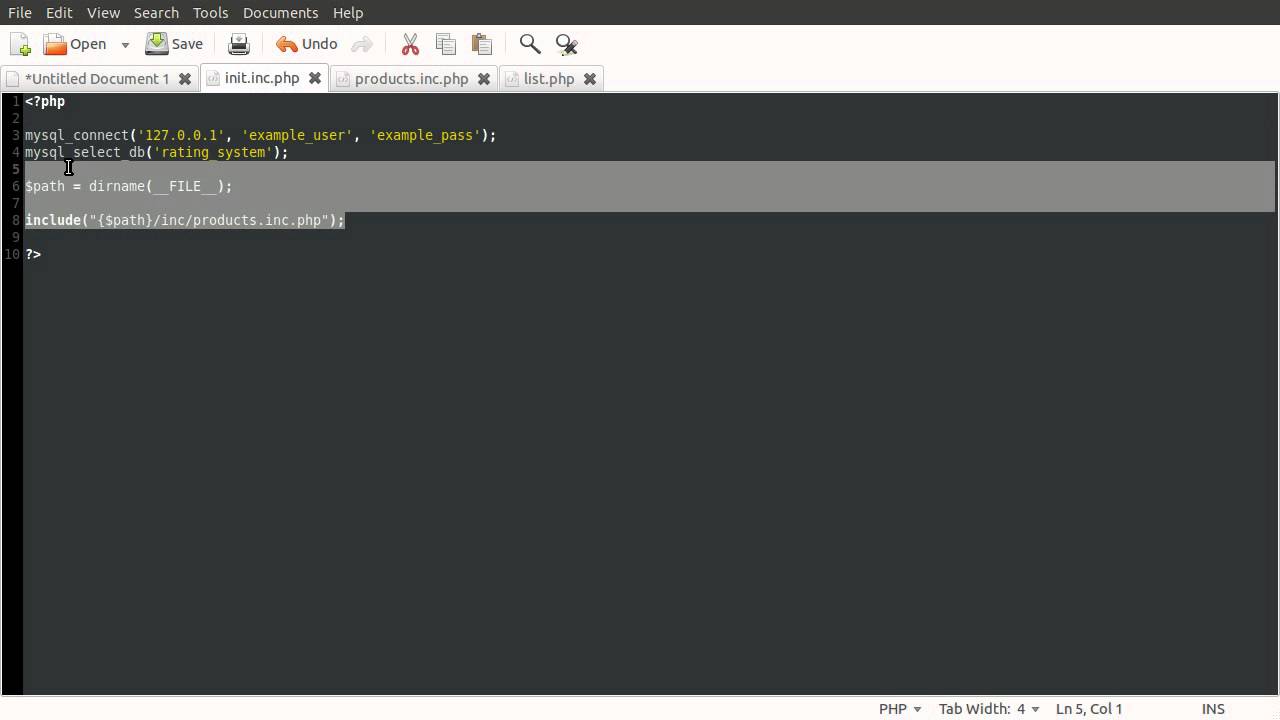The height and width of the screenshot is (720, 1280).
Task: Open Find with magnifier icon
Action: (x=530, y=44)
